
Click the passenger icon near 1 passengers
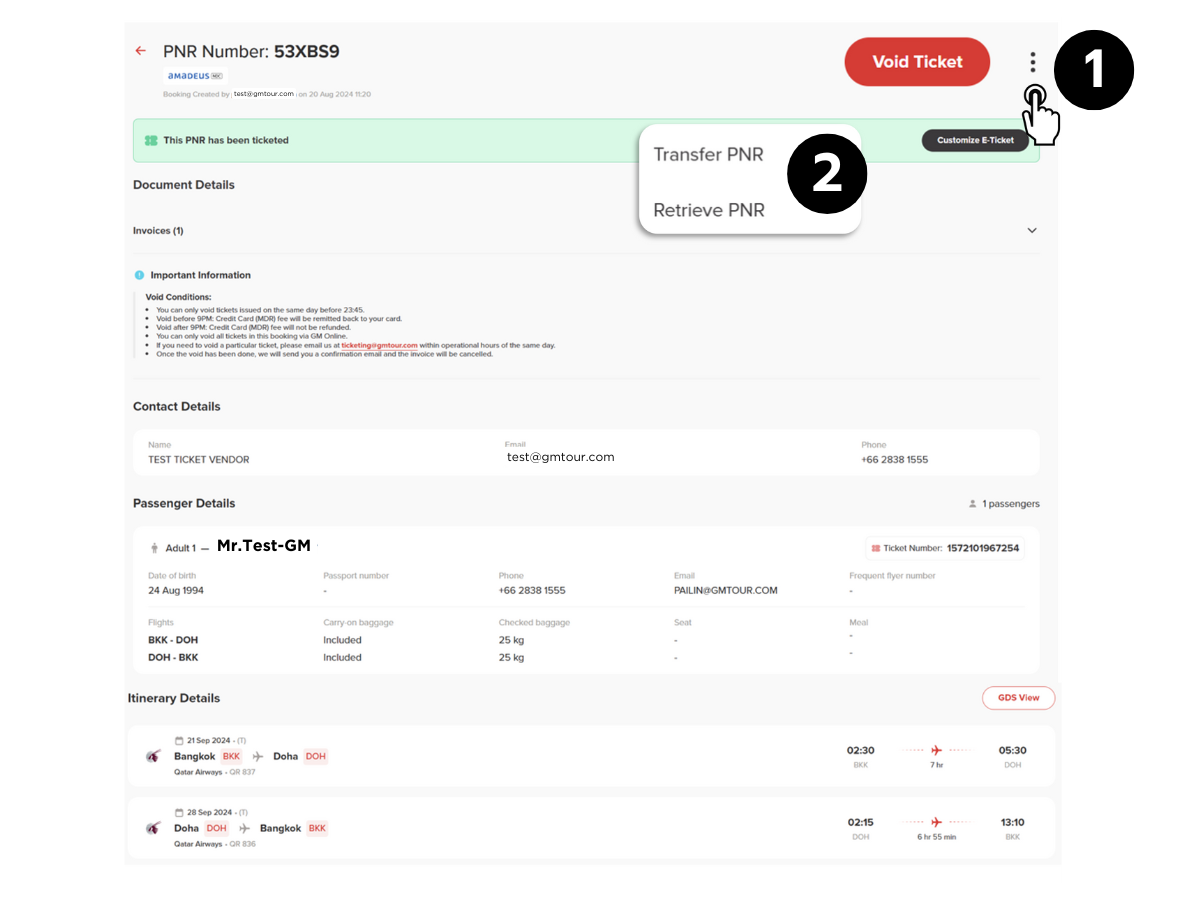tap(973, 504)
